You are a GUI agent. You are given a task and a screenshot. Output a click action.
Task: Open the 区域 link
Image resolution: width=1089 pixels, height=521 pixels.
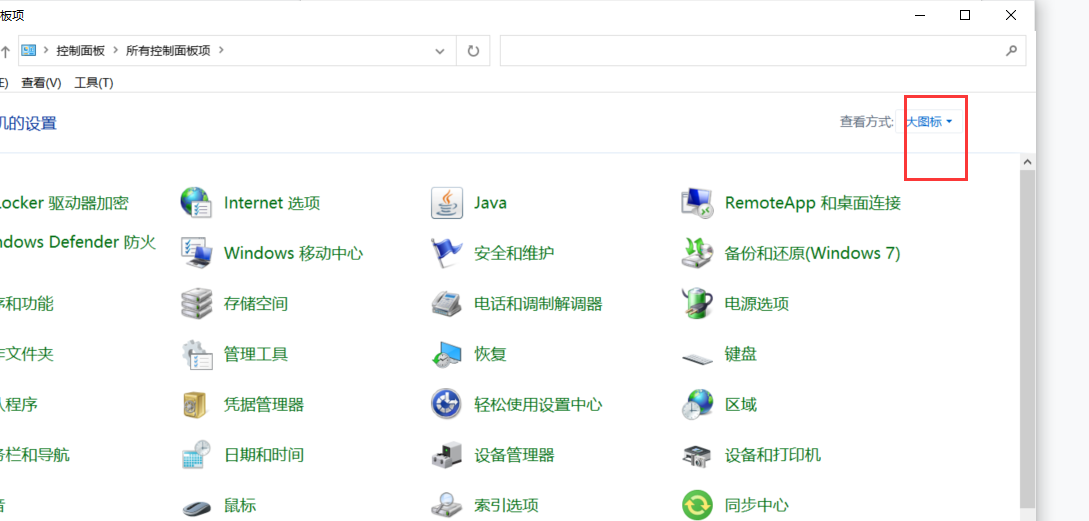[x=740, y=404]
